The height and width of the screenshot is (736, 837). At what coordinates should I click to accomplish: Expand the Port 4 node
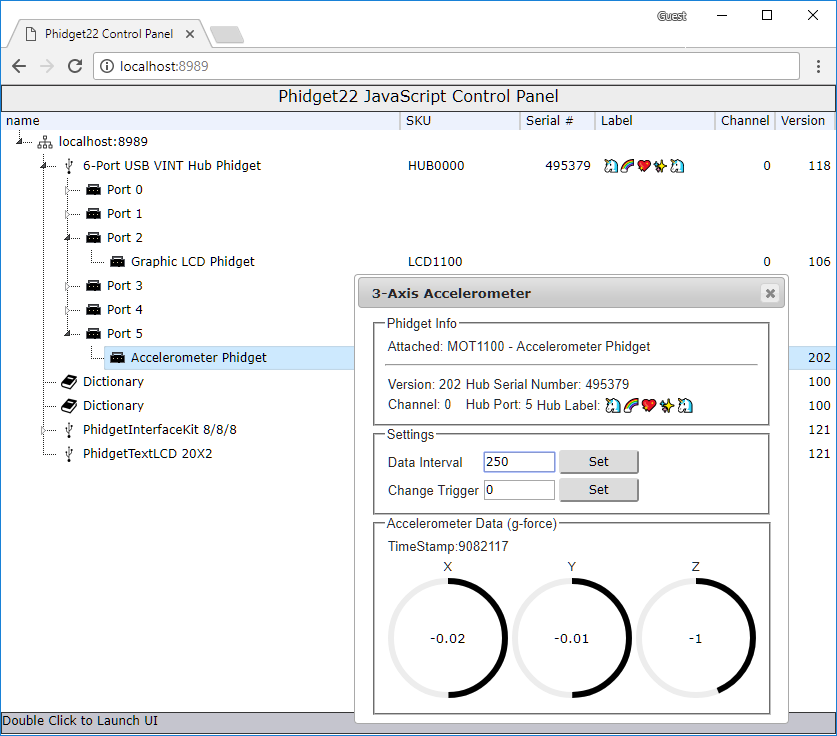tap(68, 310)
